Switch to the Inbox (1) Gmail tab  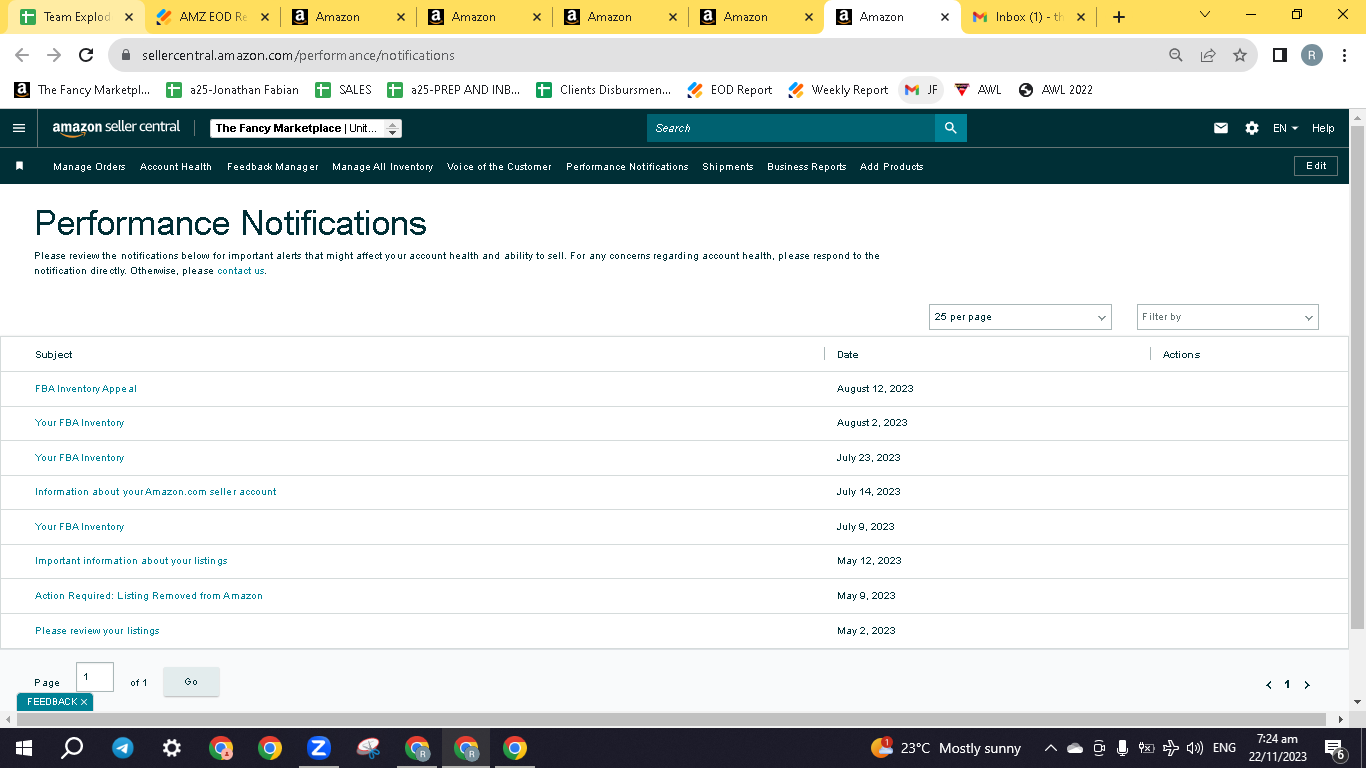click(1027, 17)
